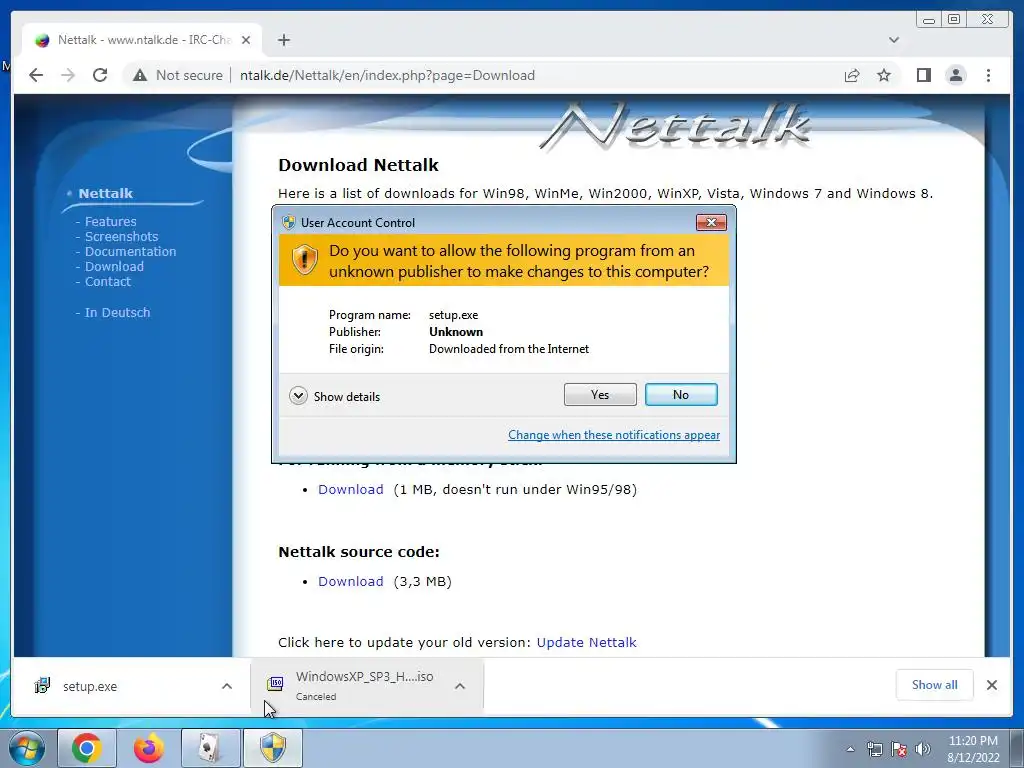Click Show all downloads button
1024x768 pixels.
(935, 685)
